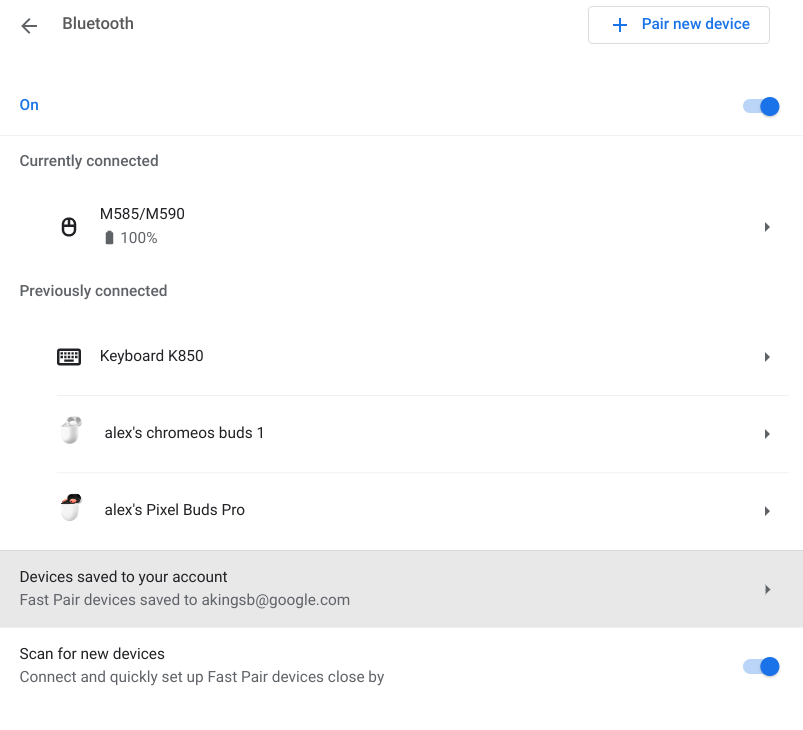Click the chromeos buds 1 earbuds image
The width and height of the screenshot is (803, 730).
click(69, 432)
